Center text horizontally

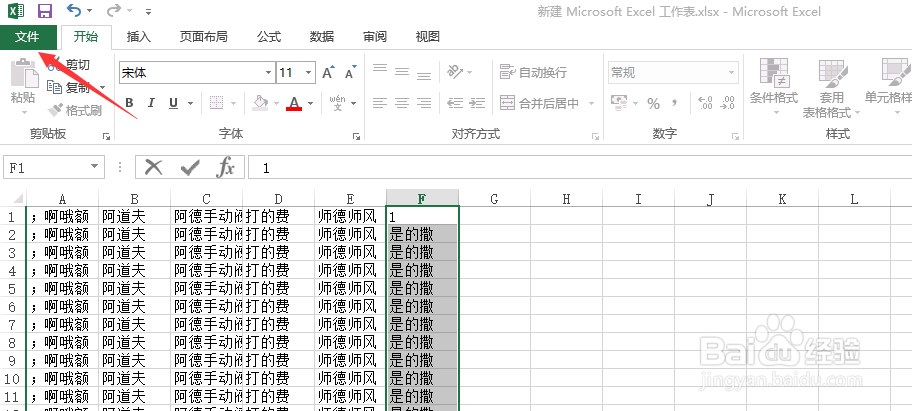(x=402, y=103)
